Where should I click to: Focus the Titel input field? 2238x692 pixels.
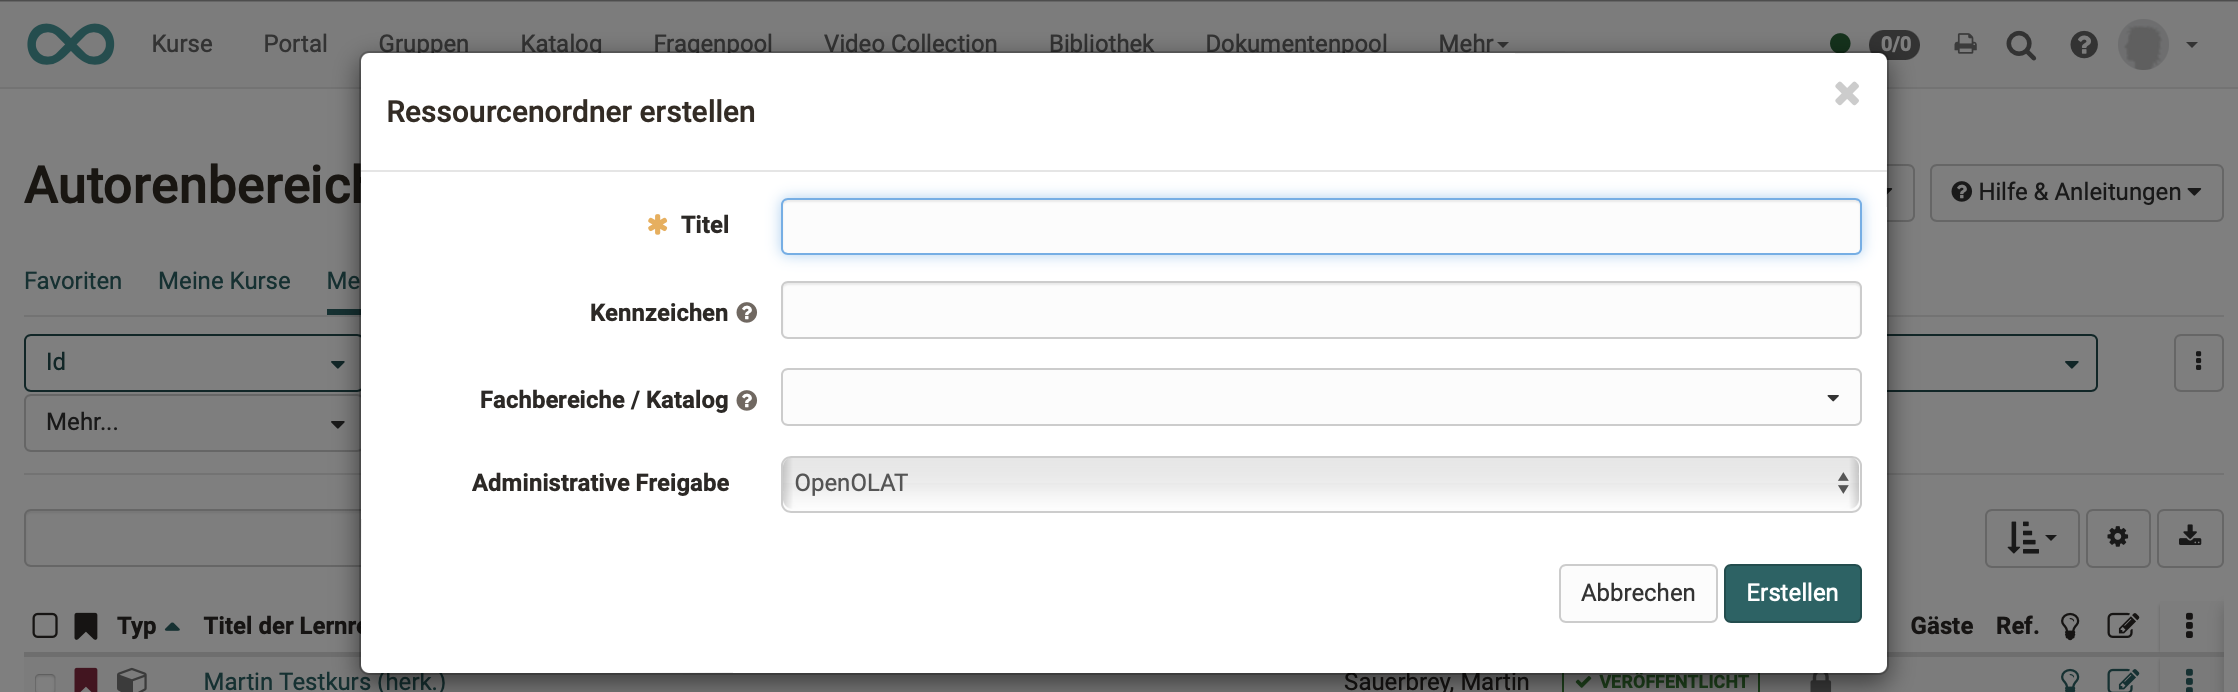point(1320,226)
